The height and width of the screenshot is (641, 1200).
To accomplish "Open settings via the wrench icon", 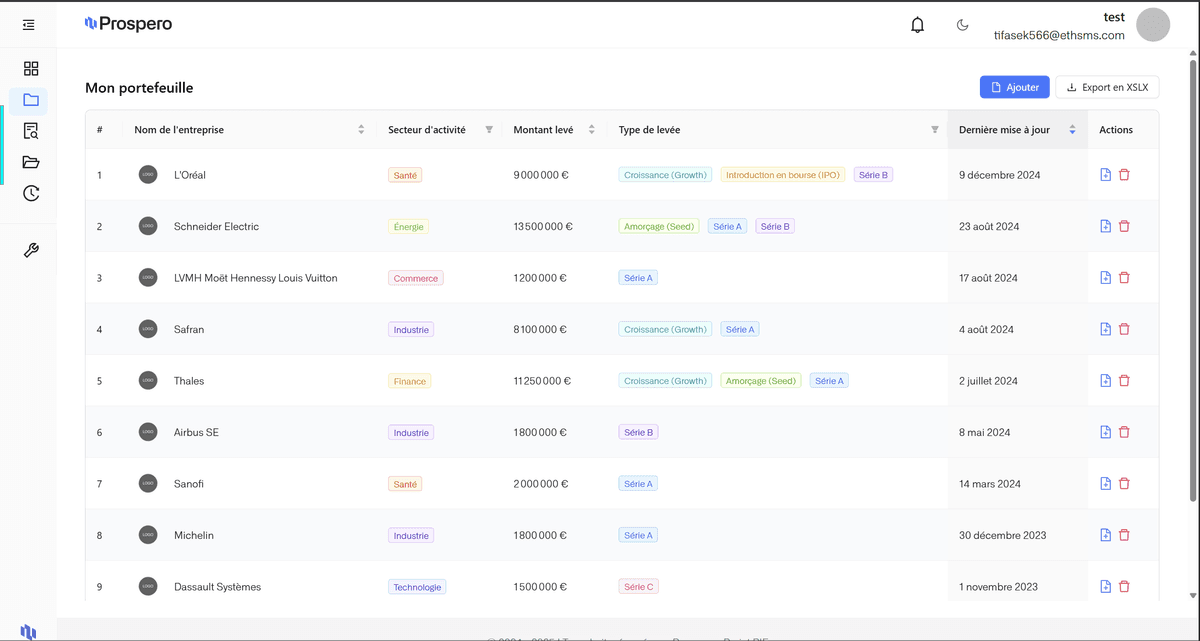I will tap(30, 250).
